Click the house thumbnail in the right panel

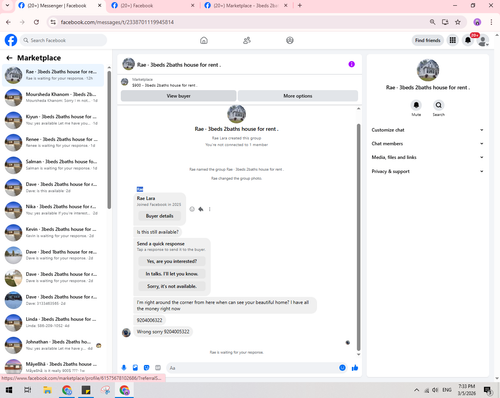pyautogui.click(x=428, y=70)
